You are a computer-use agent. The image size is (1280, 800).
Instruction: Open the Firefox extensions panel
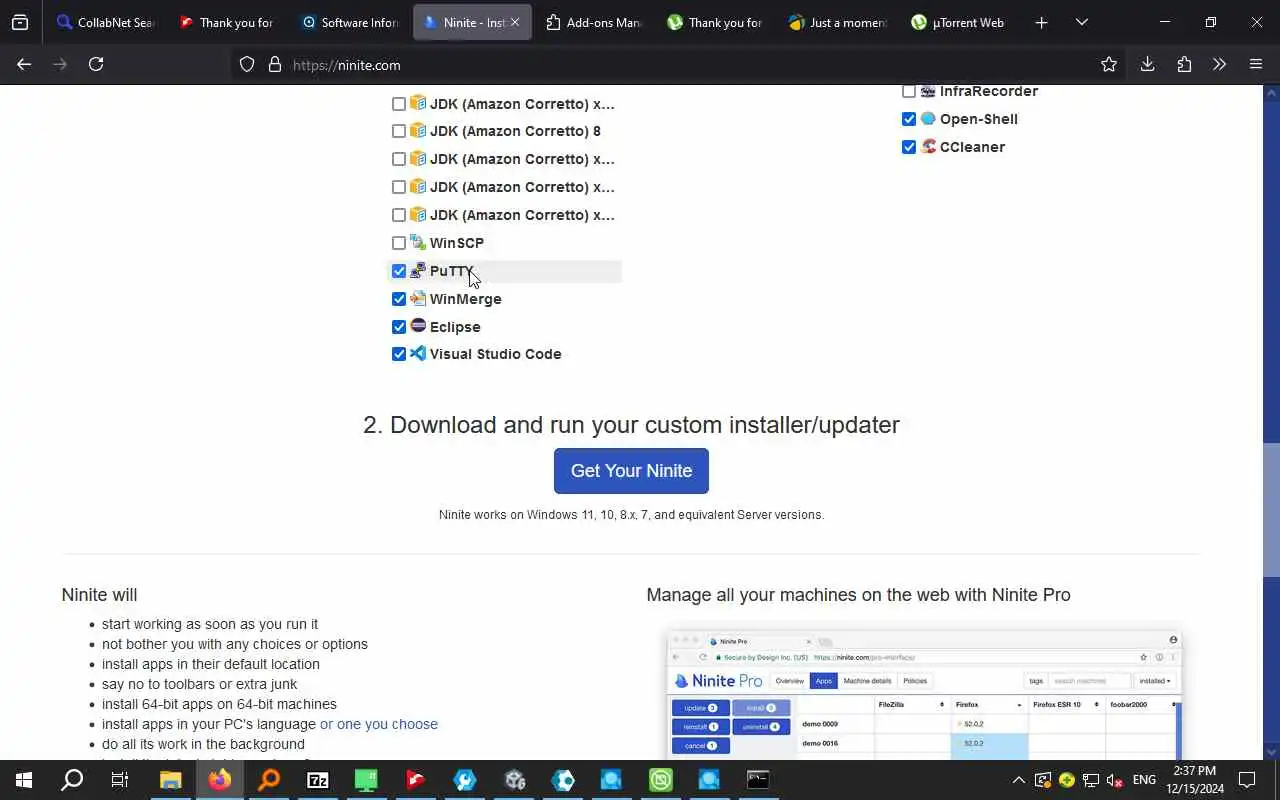pos(1184,64)
